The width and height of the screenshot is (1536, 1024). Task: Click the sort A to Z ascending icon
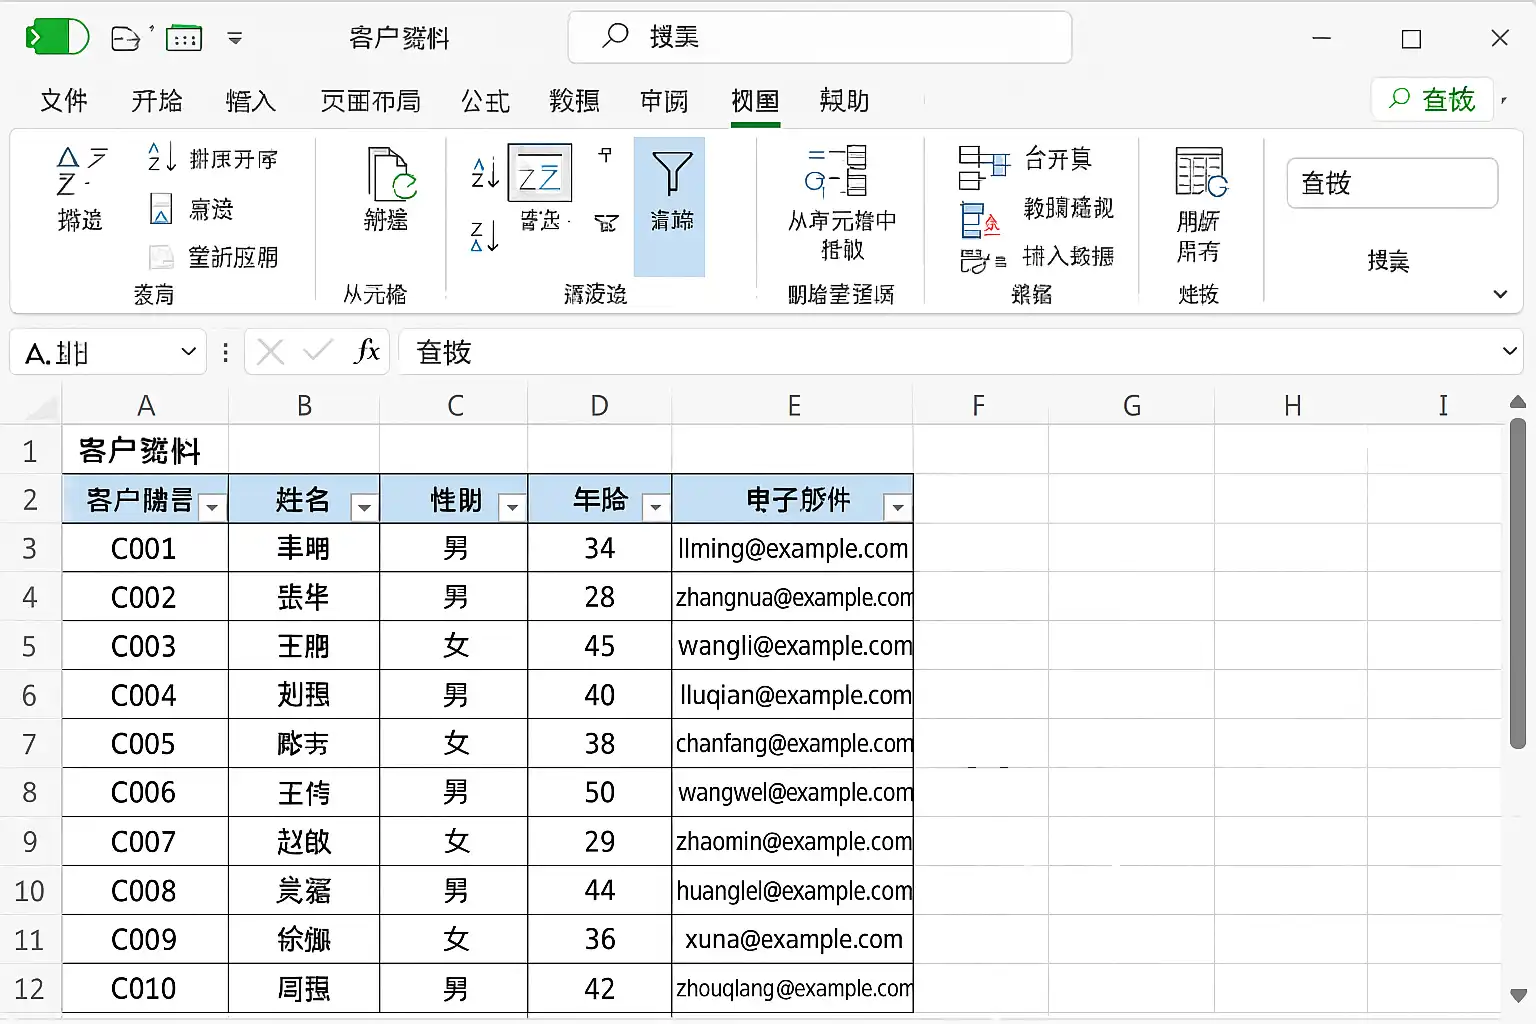(484, 173)
